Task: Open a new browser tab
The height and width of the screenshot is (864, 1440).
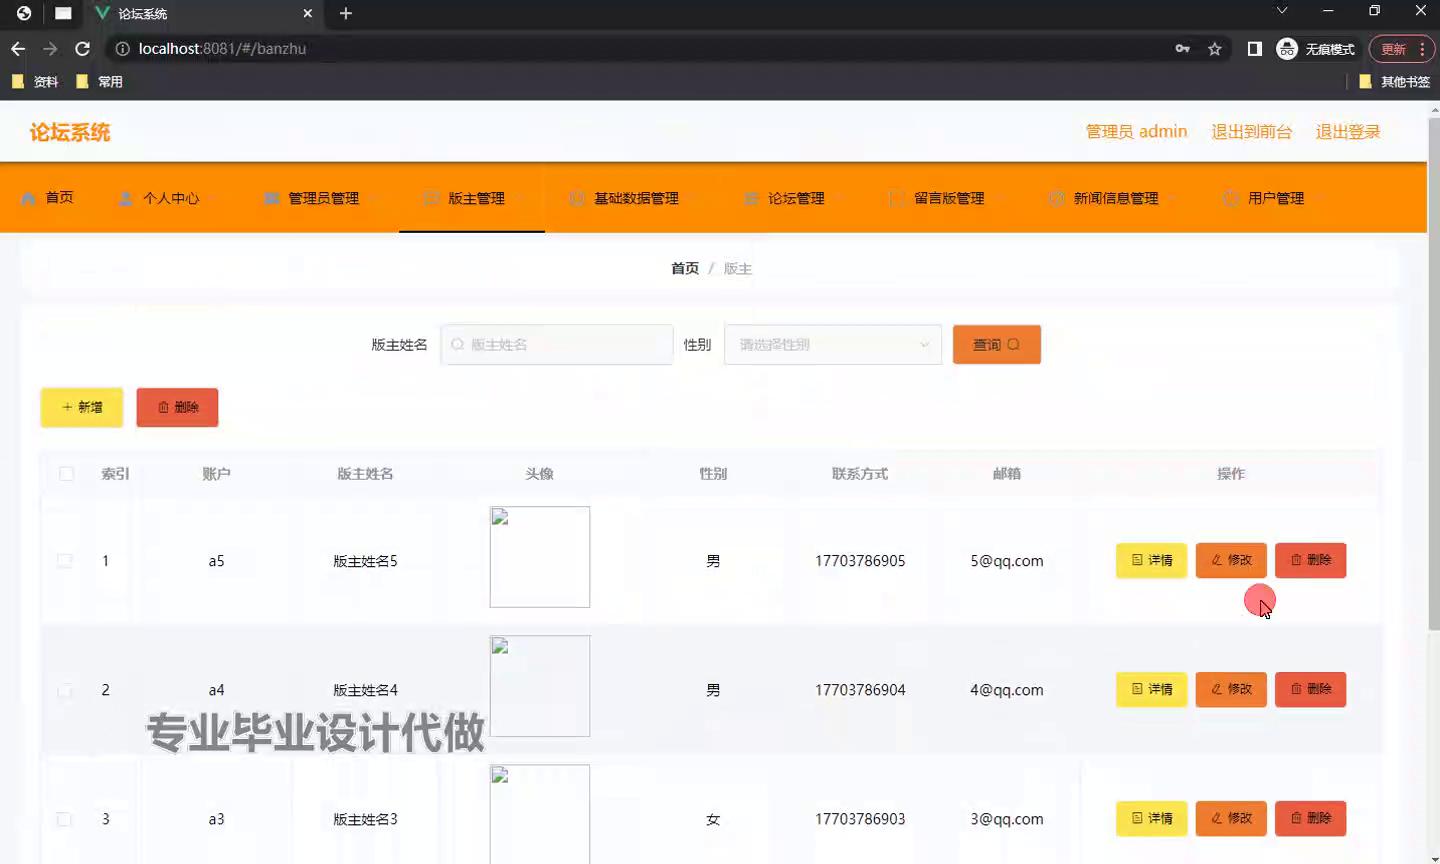Action: (x=346, y=13)
